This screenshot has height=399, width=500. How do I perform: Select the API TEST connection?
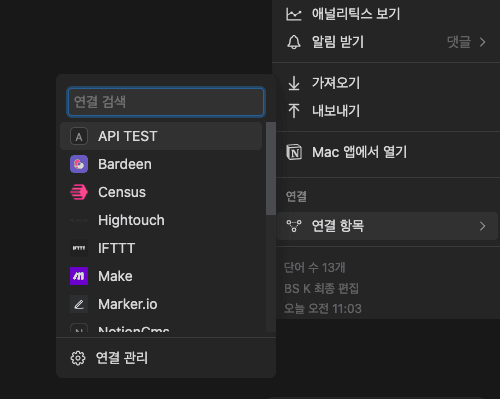(x=161, y=136)
